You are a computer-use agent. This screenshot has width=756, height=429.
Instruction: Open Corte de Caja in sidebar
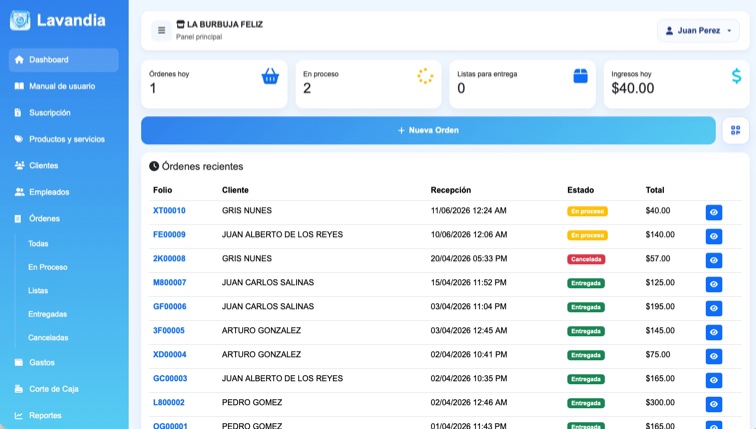[64, 389]
